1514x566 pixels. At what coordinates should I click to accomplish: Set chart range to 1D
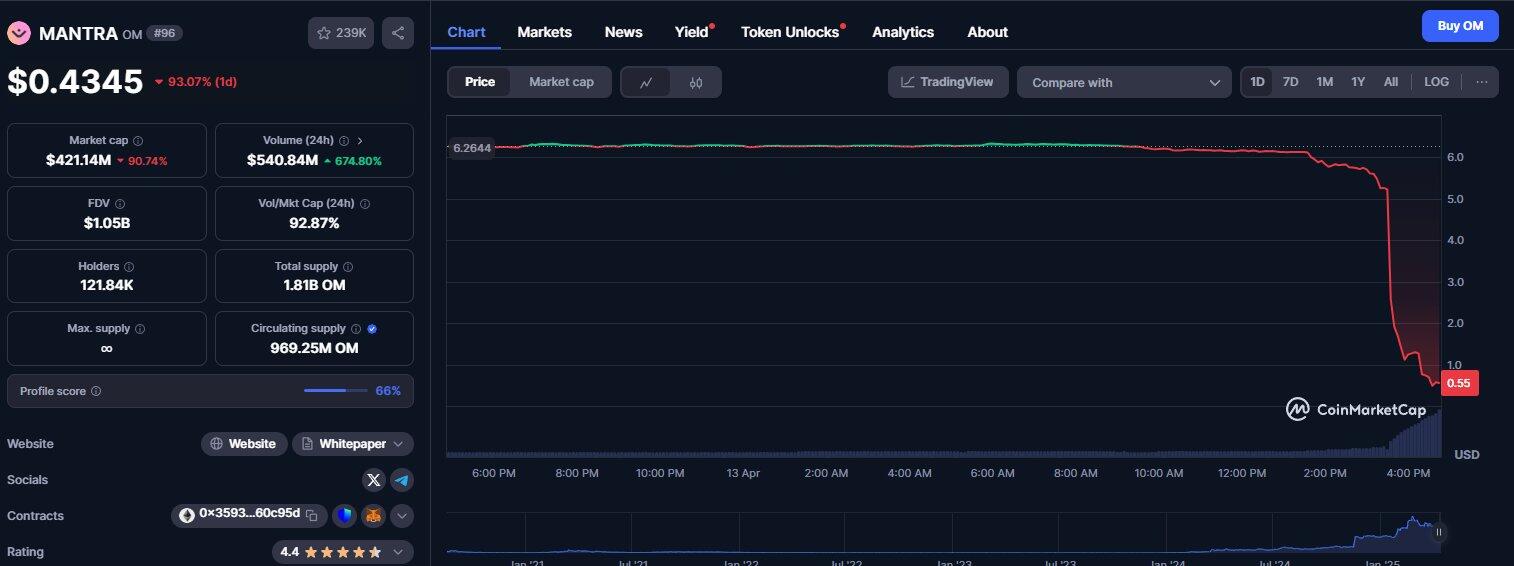[x=1257, y=82]
